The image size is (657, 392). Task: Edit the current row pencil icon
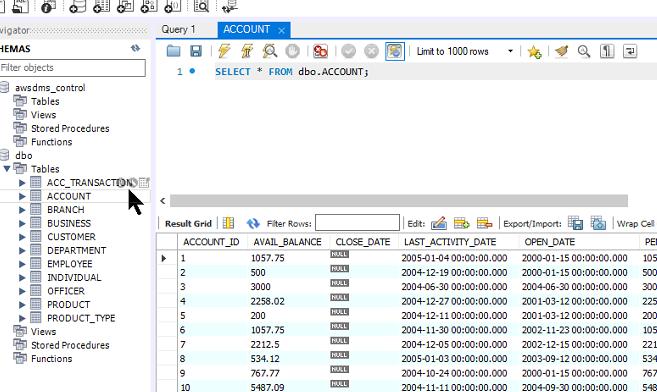pyautogui.click(x=438, y=223)
